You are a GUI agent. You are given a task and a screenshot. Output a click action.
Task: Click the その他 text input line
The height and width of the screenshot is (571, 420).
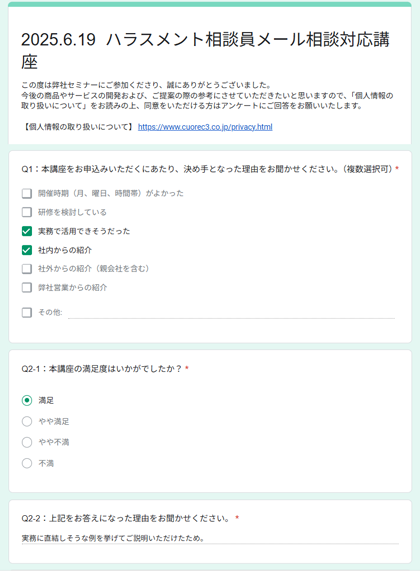coord(231,313)
